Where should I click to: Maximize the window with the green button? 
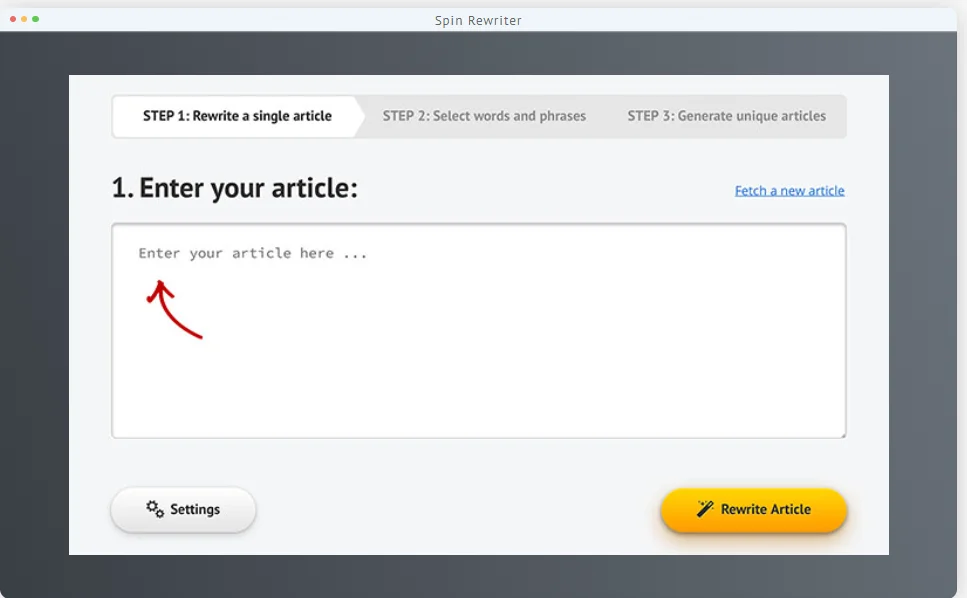(x=36, y=19)
